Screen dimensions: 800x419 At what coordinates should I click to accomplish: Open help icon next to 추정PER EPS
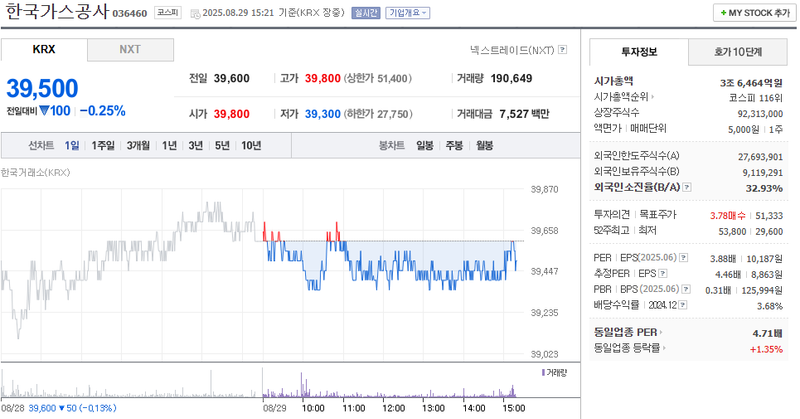(662, 274)
